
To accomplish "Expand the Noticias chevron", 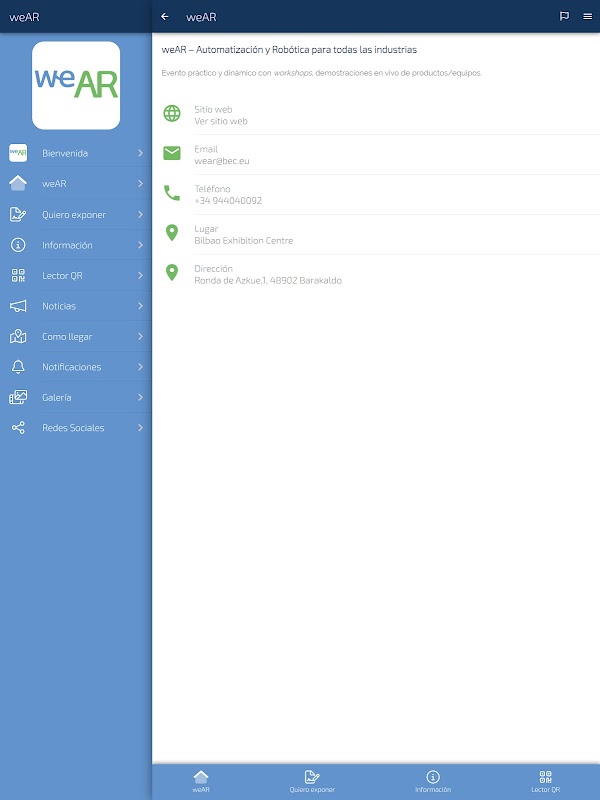I will pyautogui.click(x=140, y=306).
